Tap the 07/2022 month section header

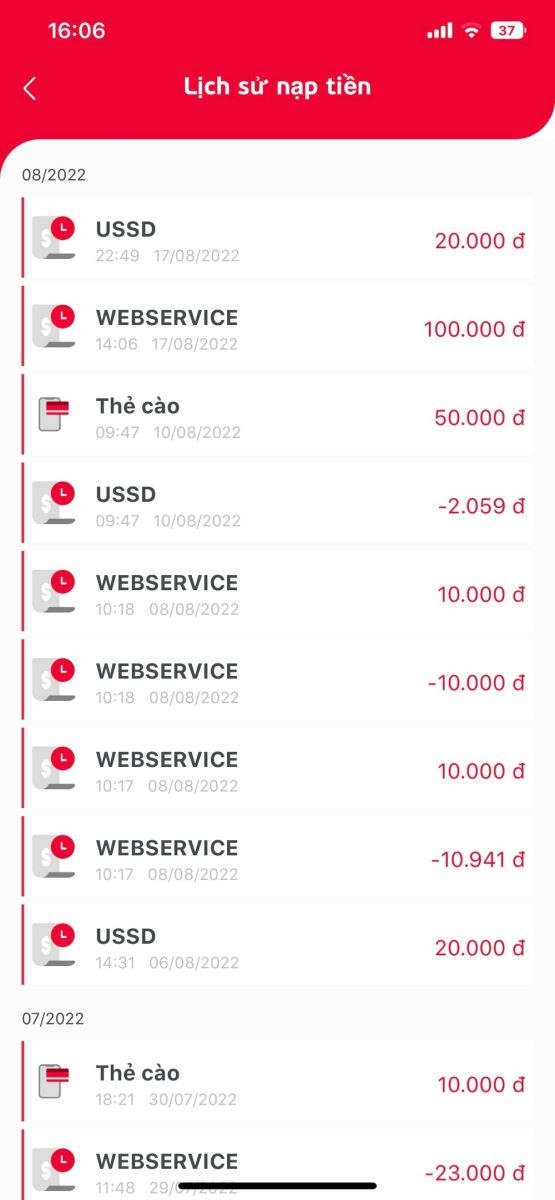pyautogui.click(x=54, y=1019)
